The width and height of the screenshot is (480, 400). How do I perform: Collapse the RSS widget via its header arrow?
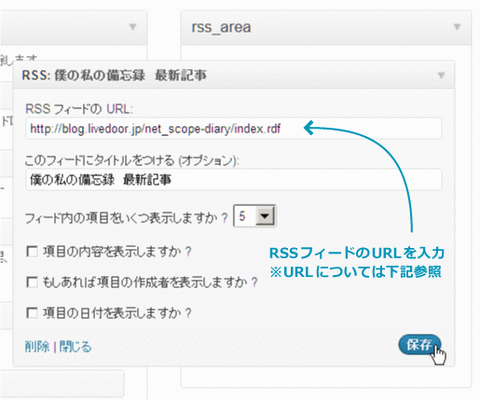point(441,75)
